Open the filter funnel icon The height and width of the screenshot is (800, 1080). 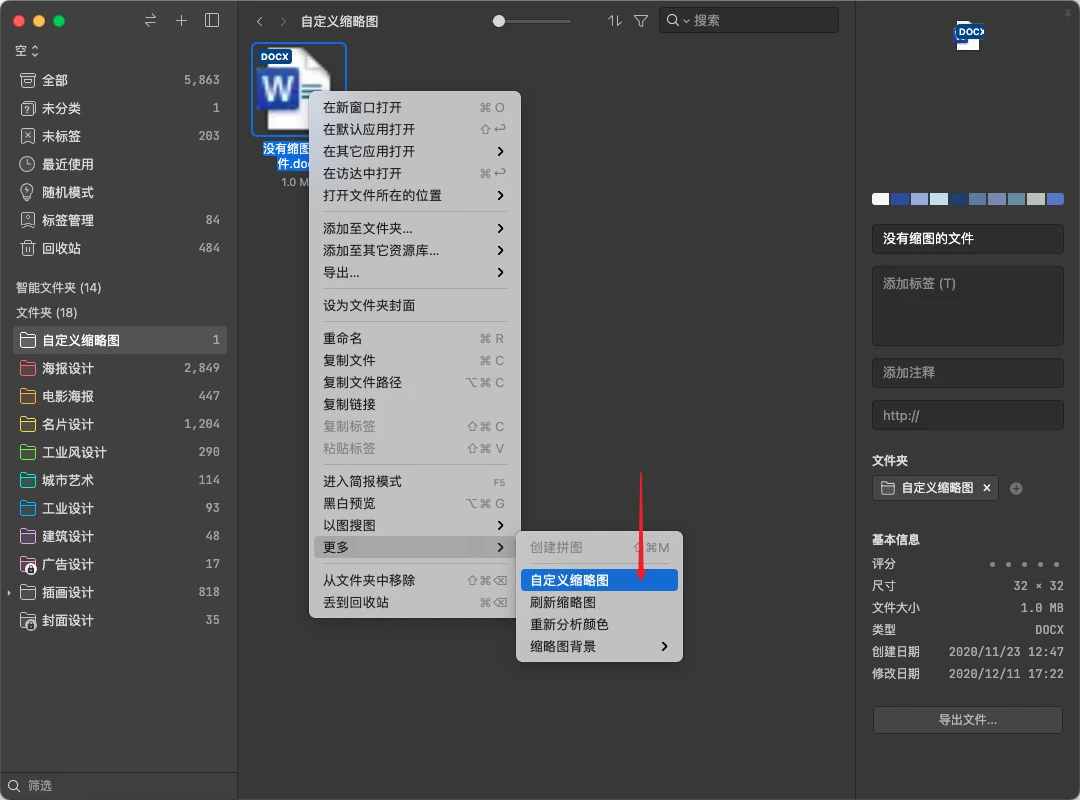pos(641,20)
